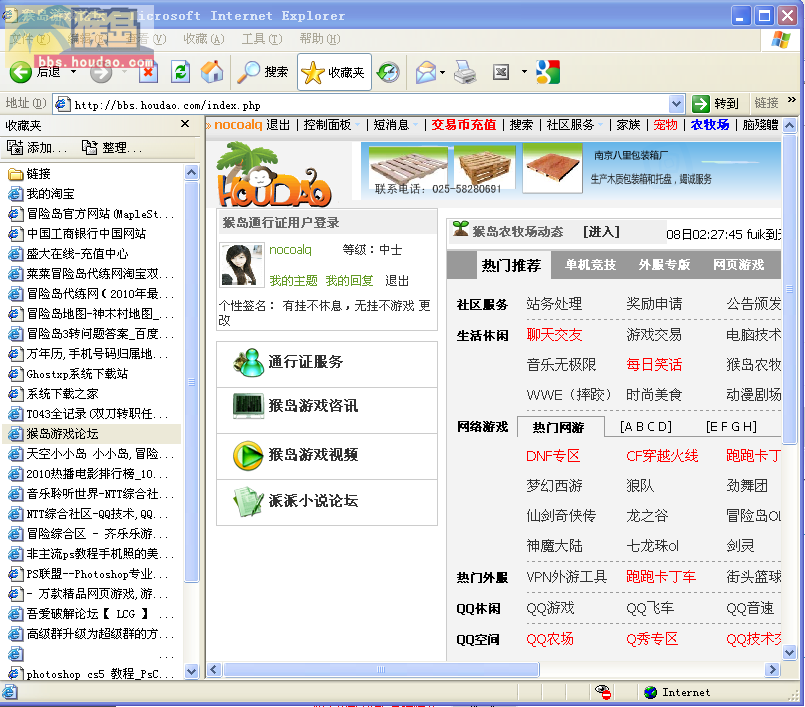Click the QQ农场 link
The height and width of the screenshot is (707, 805).
[x=550, y=639]
